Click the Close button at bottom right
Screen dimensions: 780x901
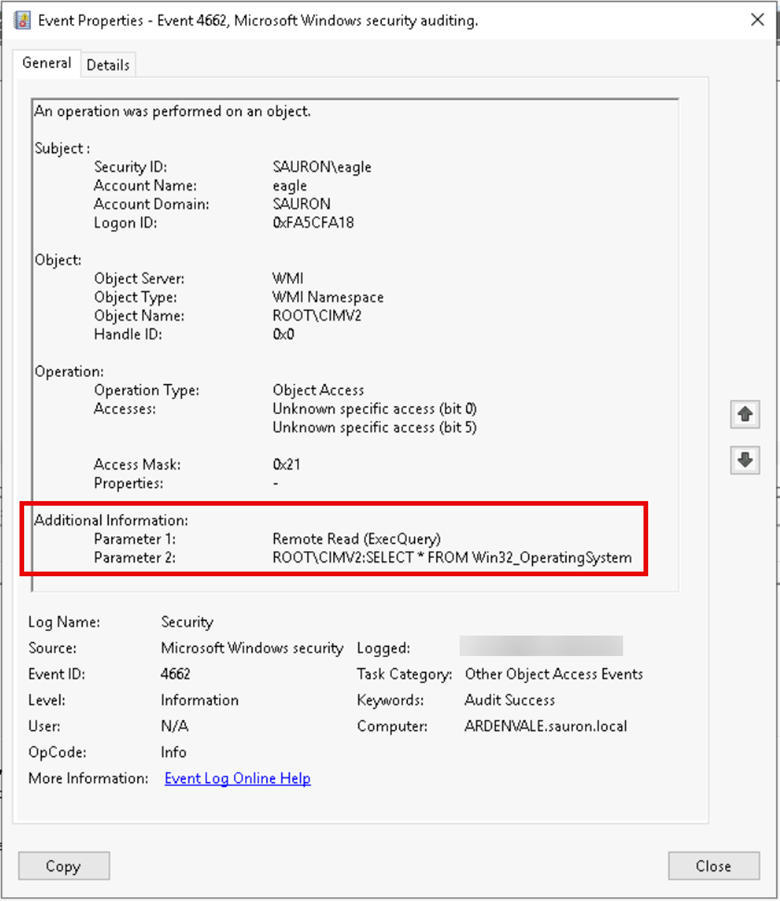[713, 866]
